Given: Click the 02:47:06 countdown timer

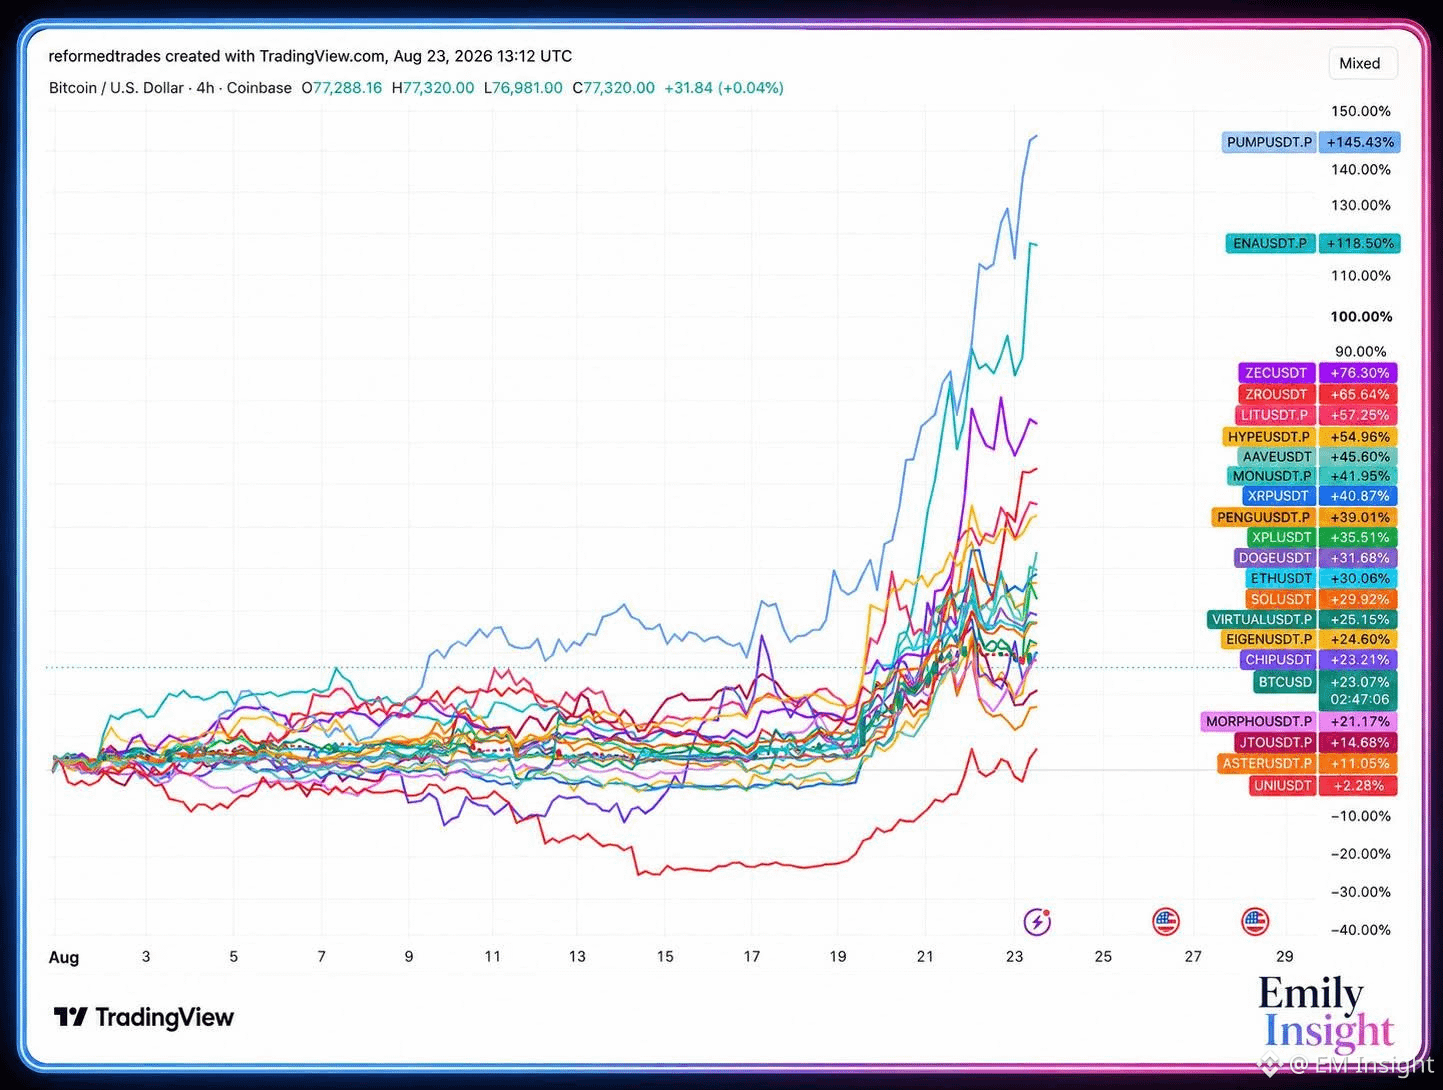Looking at the screenshot, I should (x=1359, y=700).
